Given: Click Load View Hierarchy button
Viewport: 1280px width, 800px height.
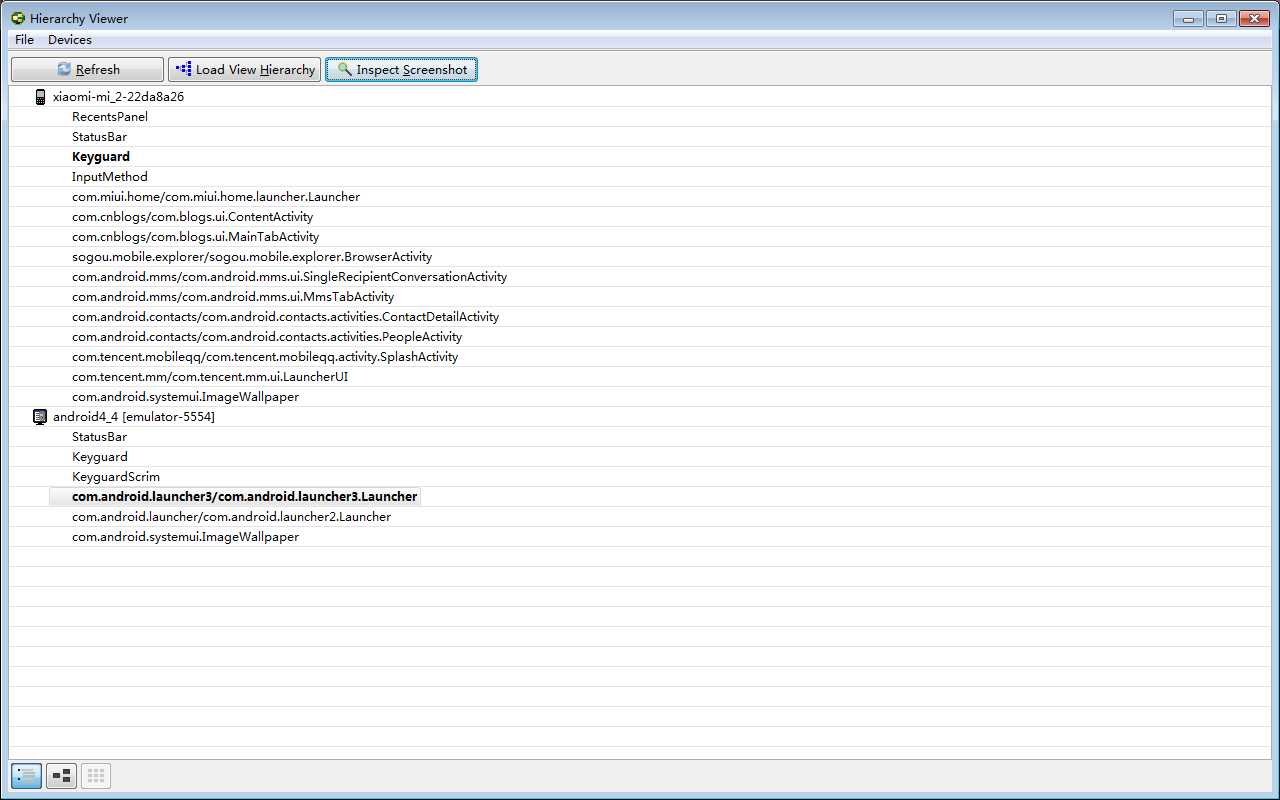Looking at the screenshot, I should (x=245, y=69).
